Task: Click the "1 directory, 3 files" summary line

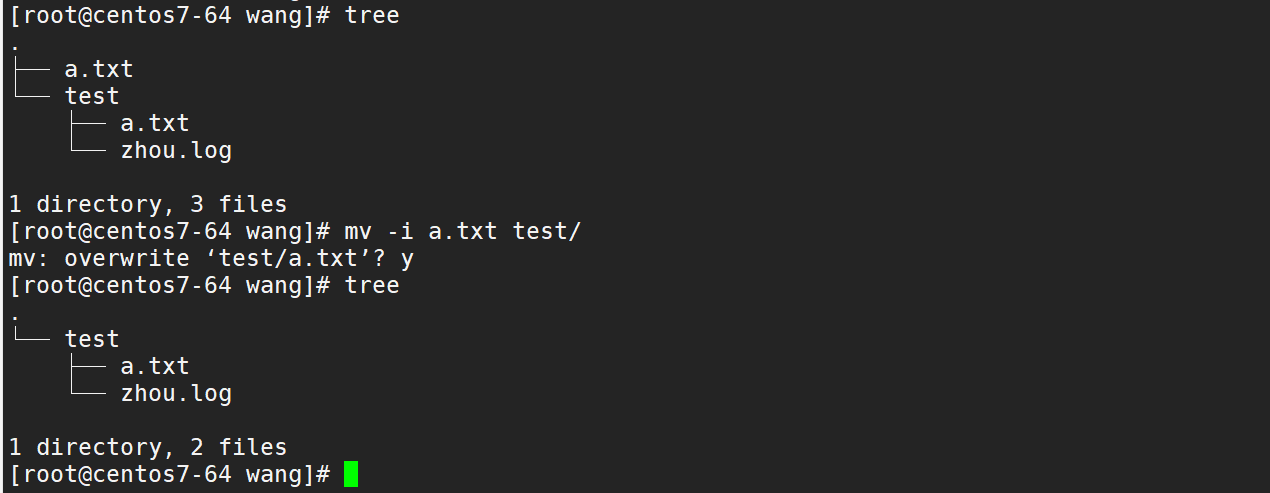Action: [x=148, y=205]
